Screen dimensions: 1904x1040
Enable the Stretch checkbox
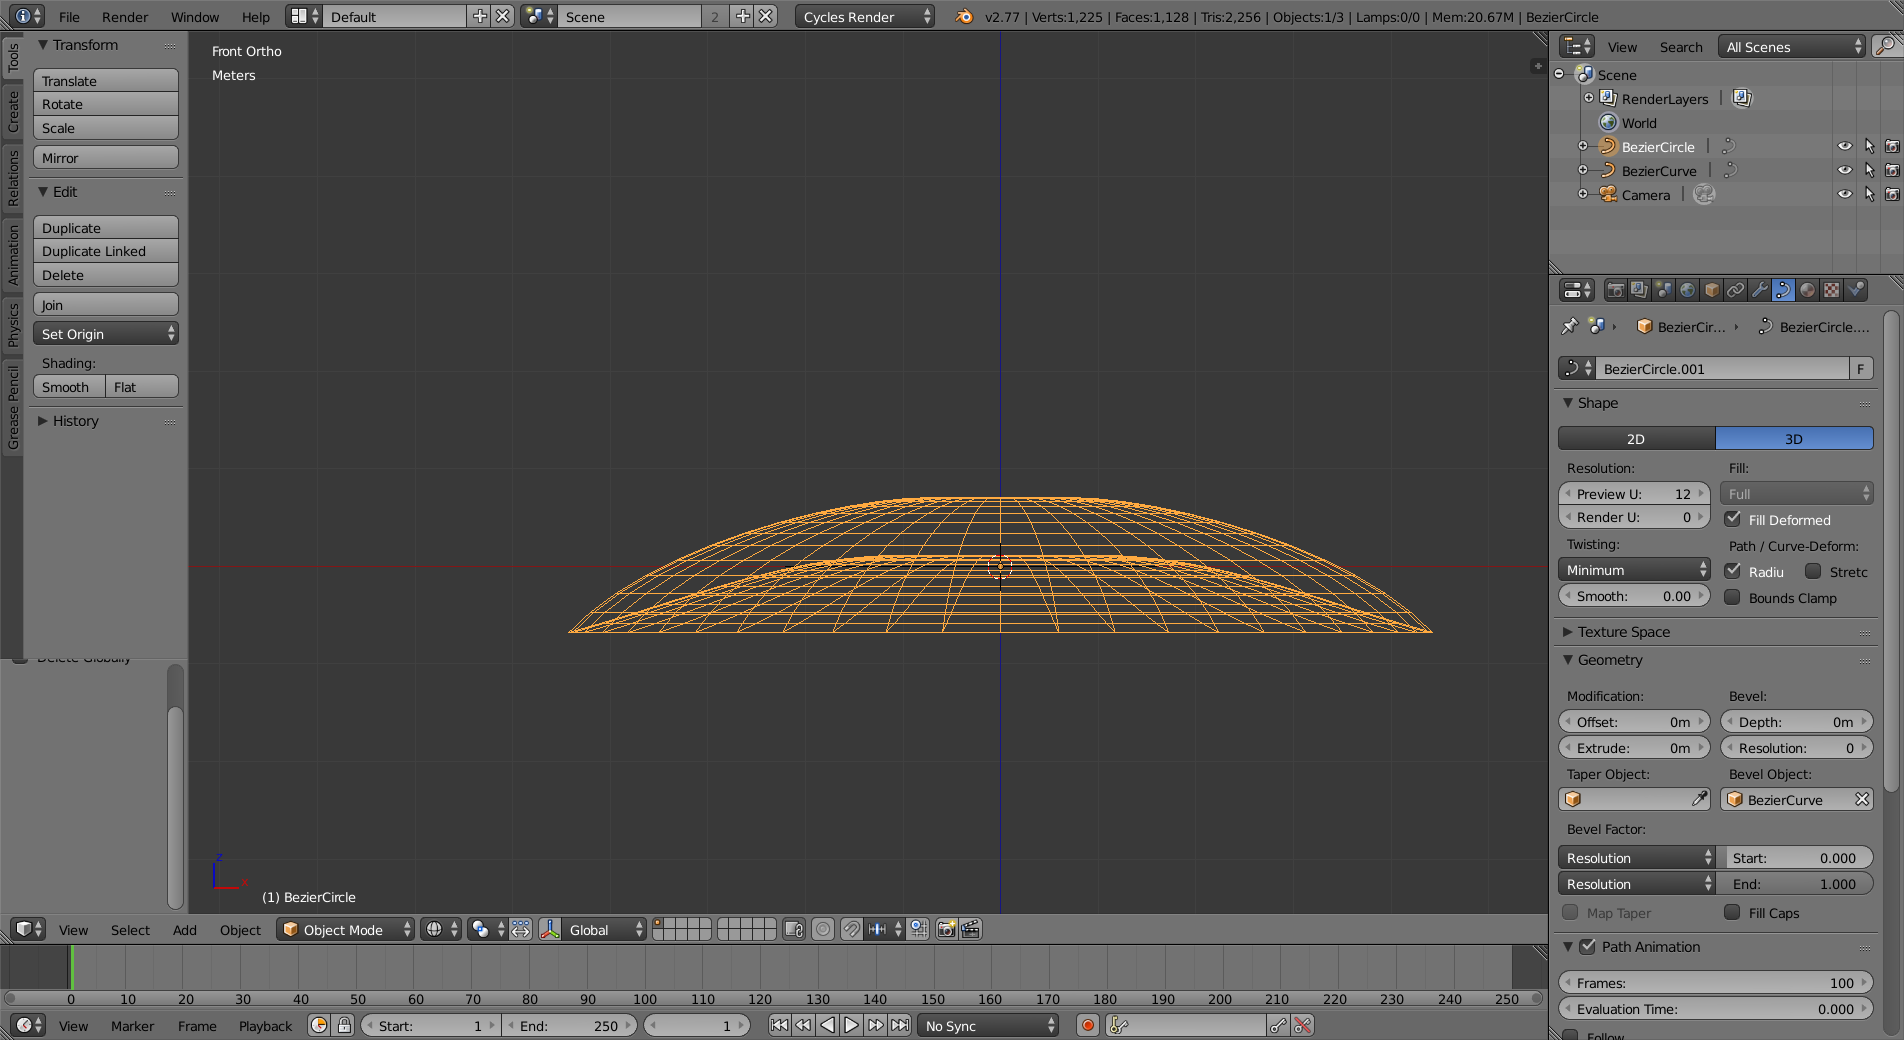1813,571
